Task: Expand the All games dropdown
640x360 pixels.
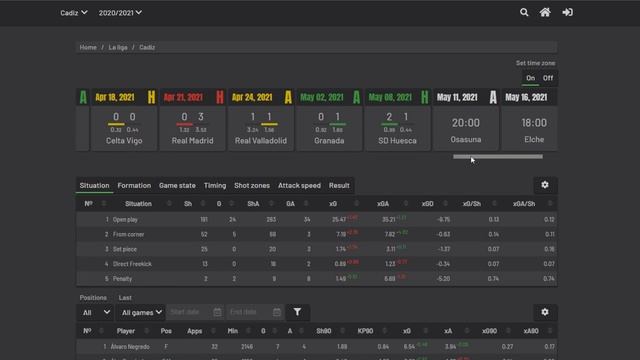Action: pyautogui.click(x=141, y=313)
